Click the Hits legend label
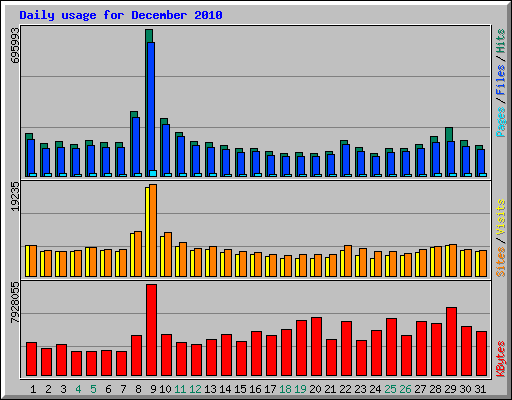Viewport: 512px width, 400px height. pyautogui.click(x=501, y=41)
